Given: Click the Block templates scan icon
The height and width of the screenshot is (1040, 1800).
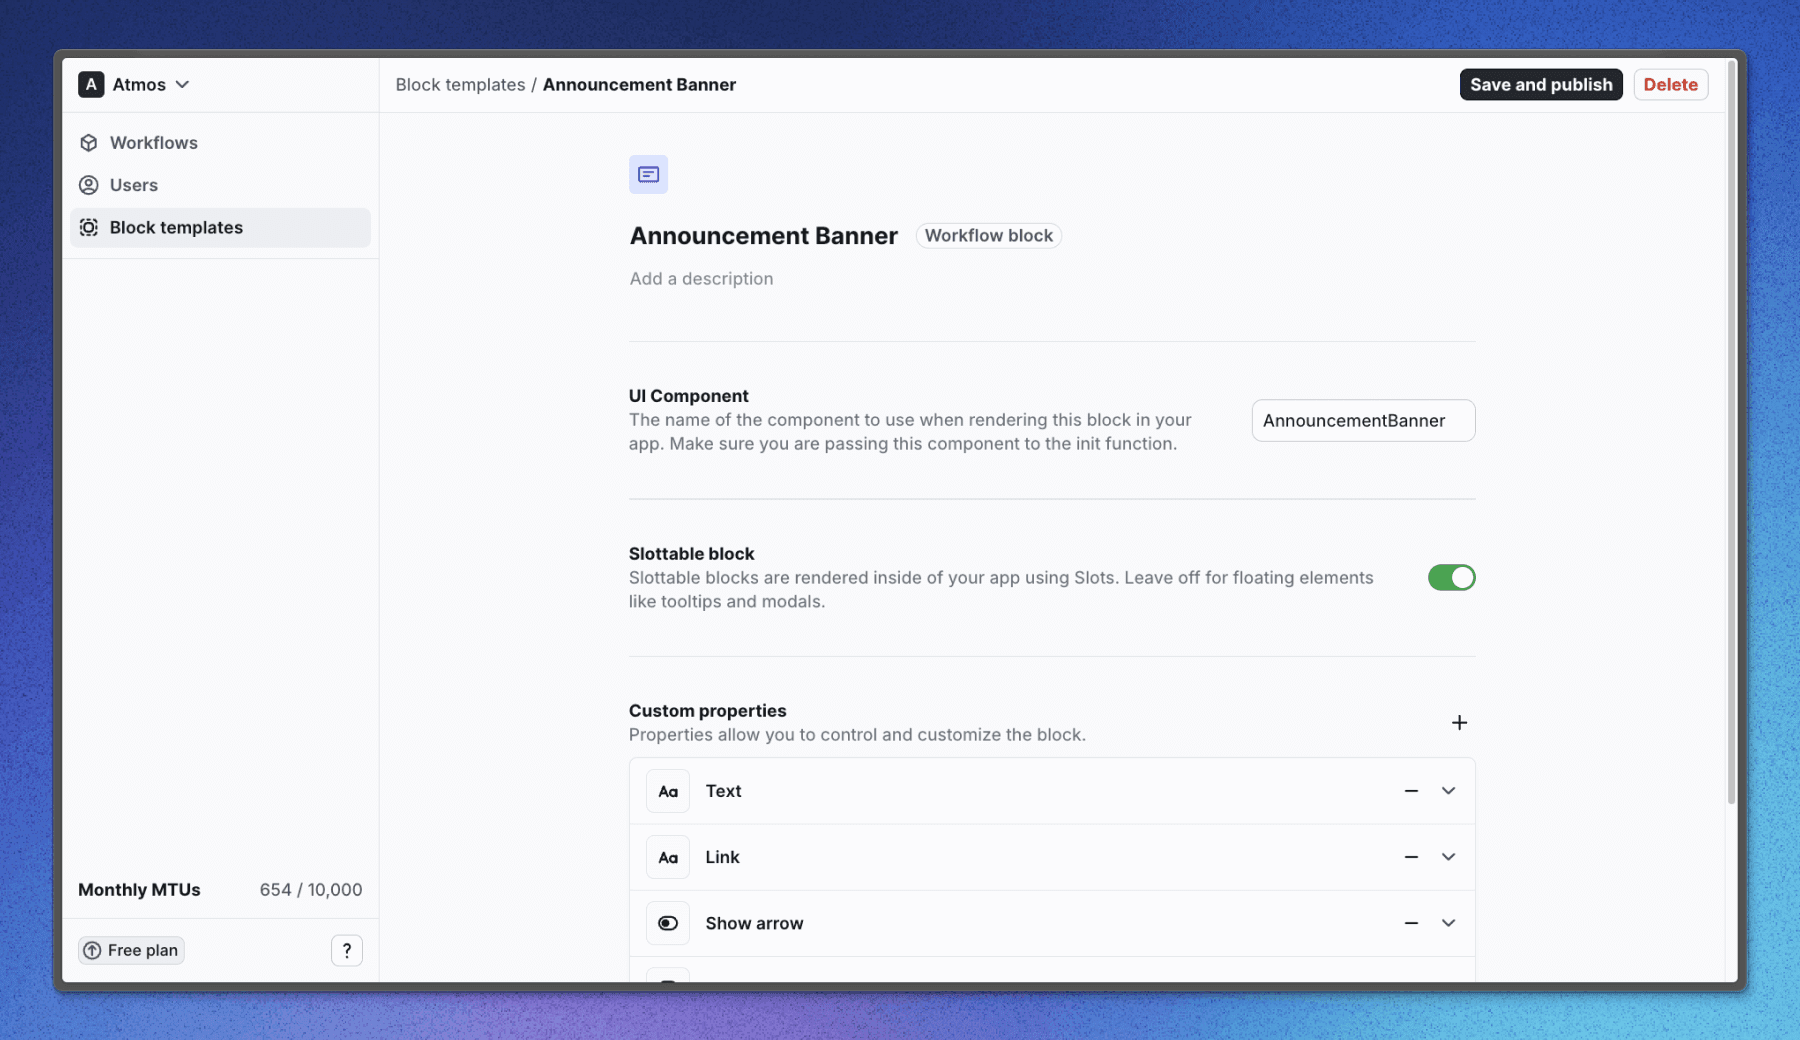Looking at the screenshot, I should pos(90,227).
